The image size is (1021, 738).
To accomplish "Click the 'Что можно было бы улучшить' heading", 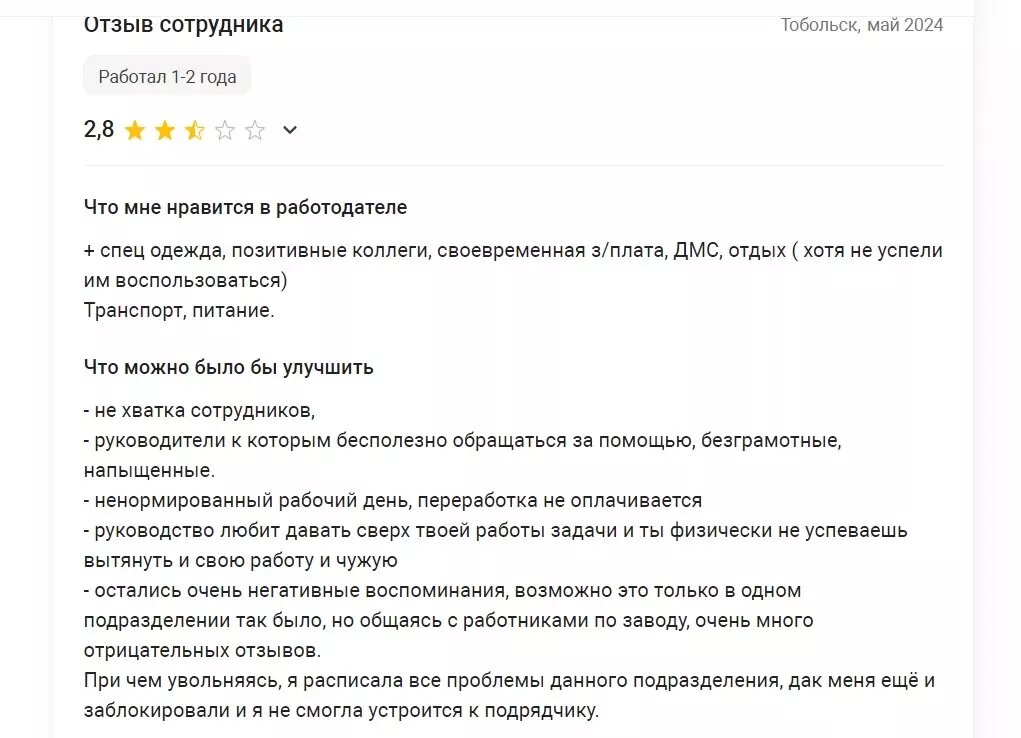I will (228, 366).
